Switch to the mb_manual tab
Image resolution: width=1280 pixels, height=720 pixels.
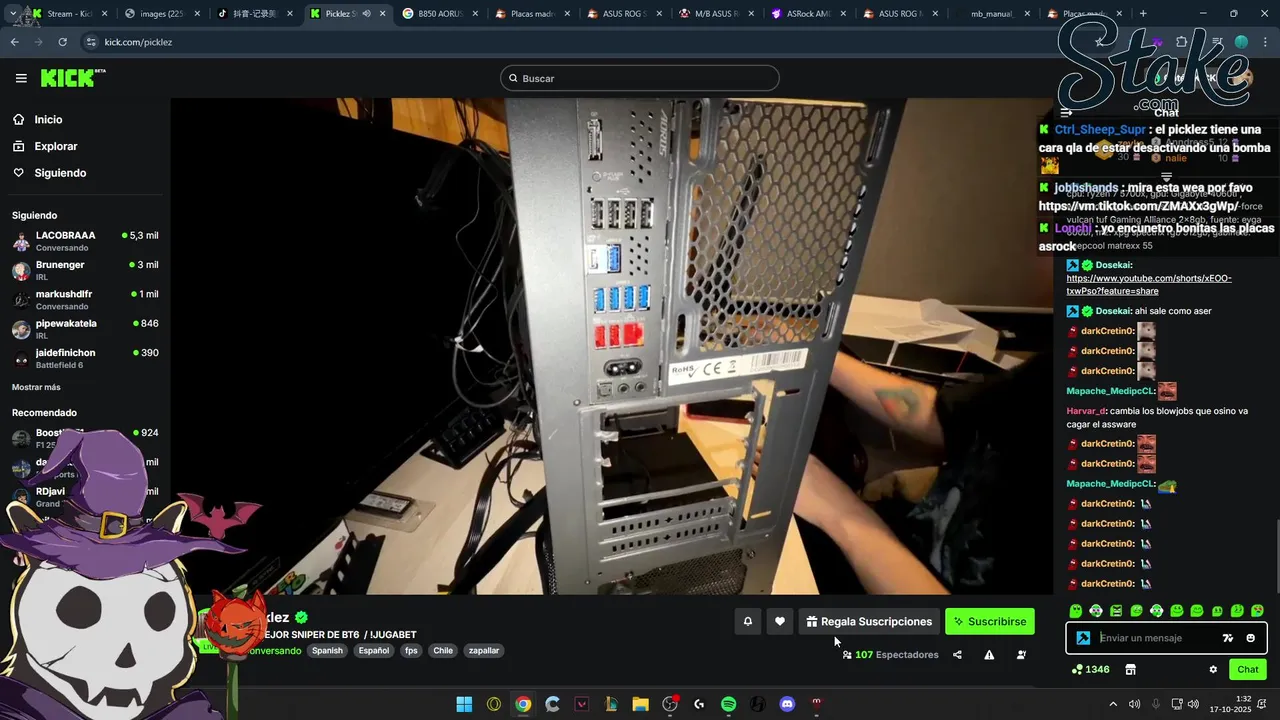pos(992,14)
